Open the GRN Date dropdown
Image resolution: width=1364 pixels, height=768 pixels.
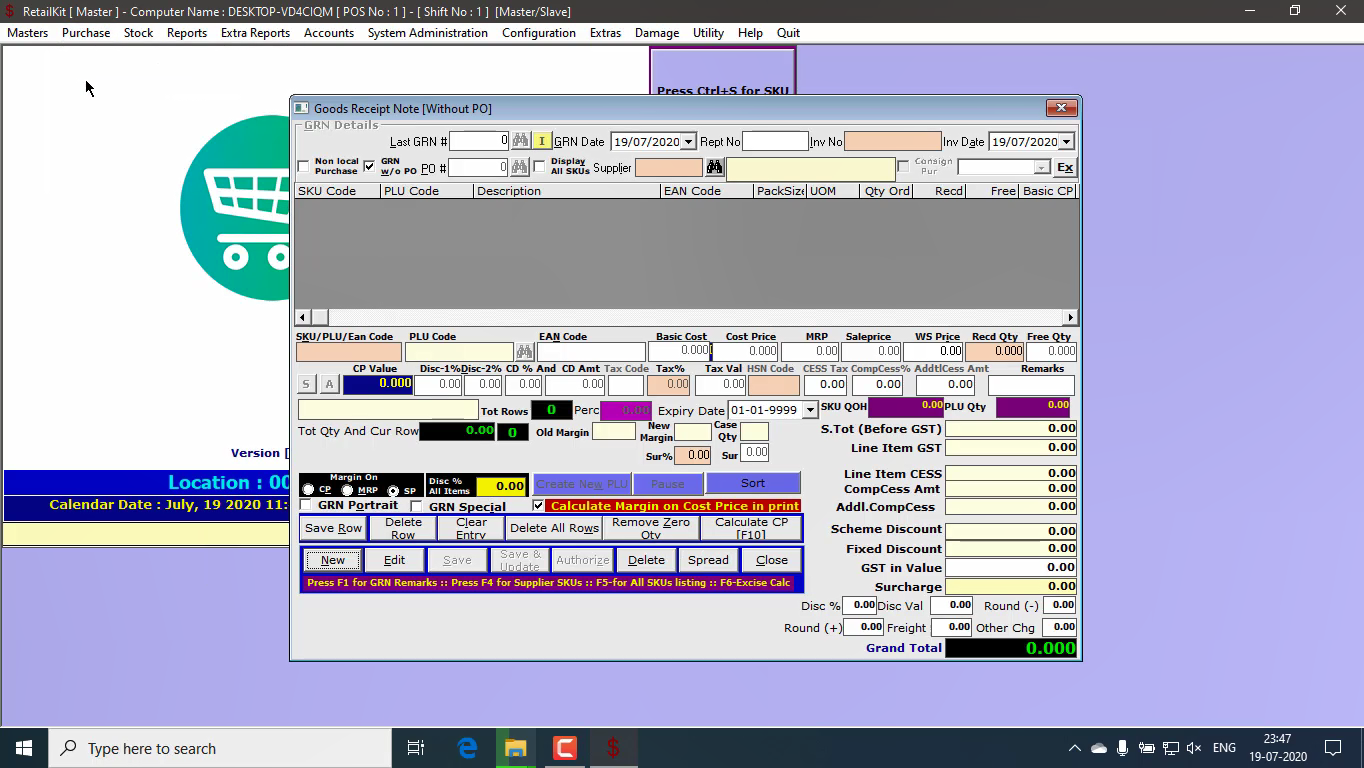(688, 142)
